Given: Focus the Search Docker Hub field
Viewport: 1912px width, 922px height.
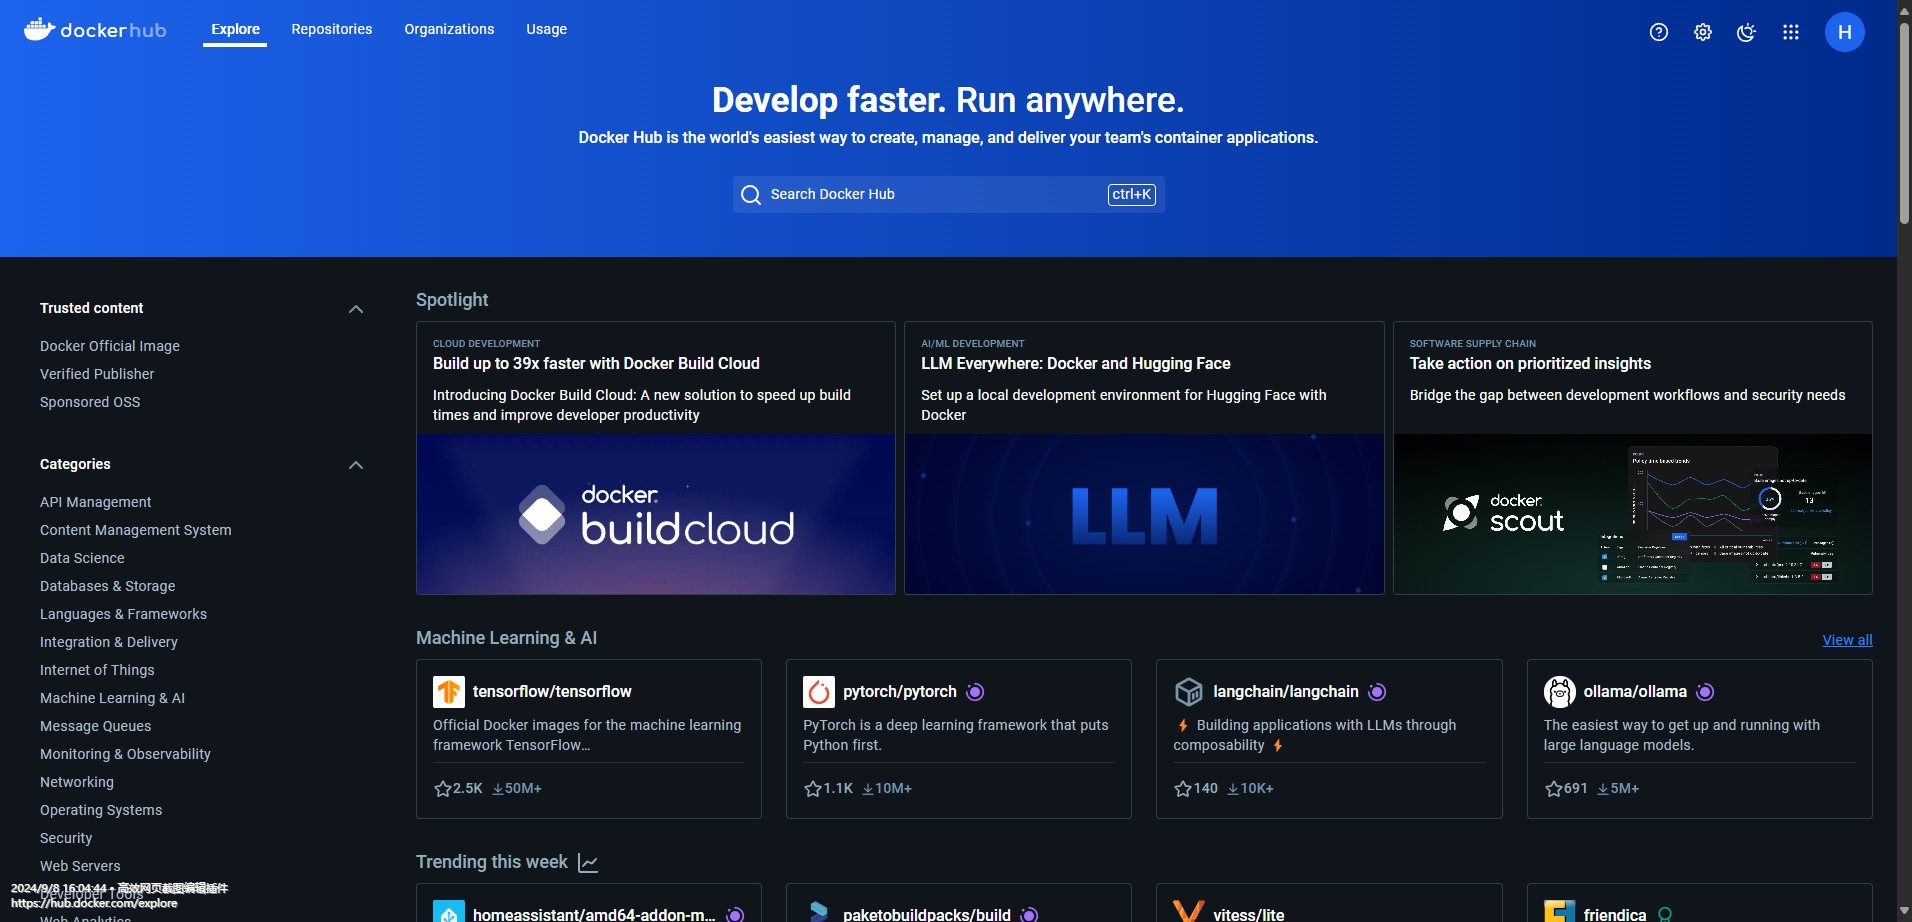Looking at the screenshot, I should pyautogui.click(x=948, y=194).
